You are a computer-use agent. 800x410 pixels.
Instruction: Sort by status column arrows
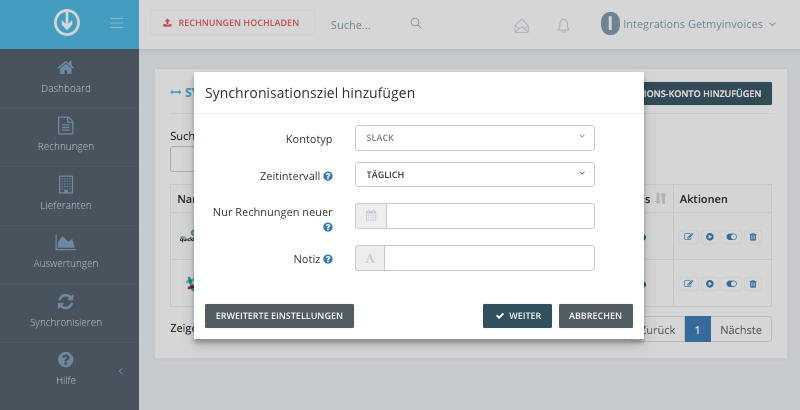[661, 199]
